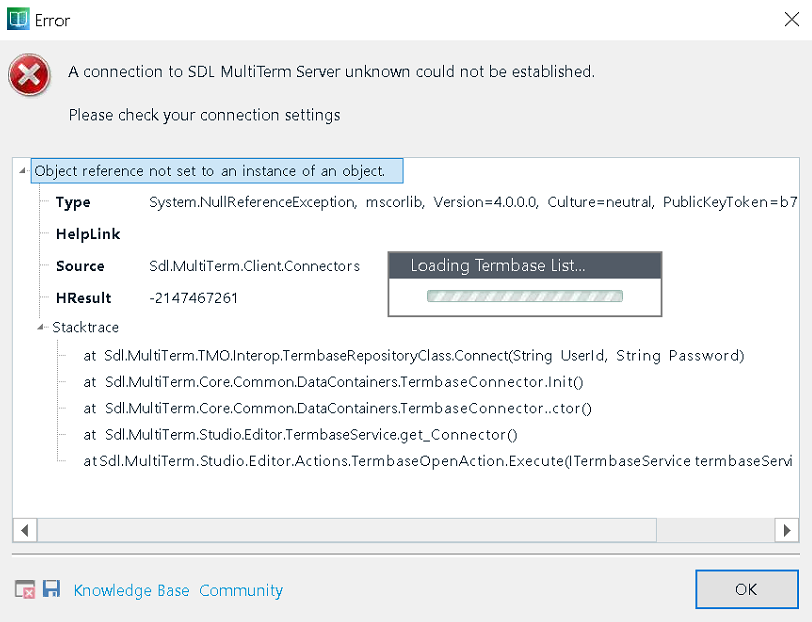Click the copy error details icon
812x622 pixels.
pos(25,589)
